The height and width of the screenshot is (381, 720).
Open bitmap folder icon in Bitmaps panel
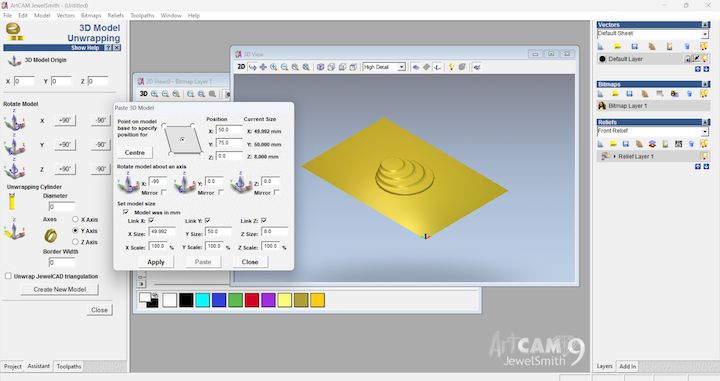pyautogui.click(x=615, y=94)
